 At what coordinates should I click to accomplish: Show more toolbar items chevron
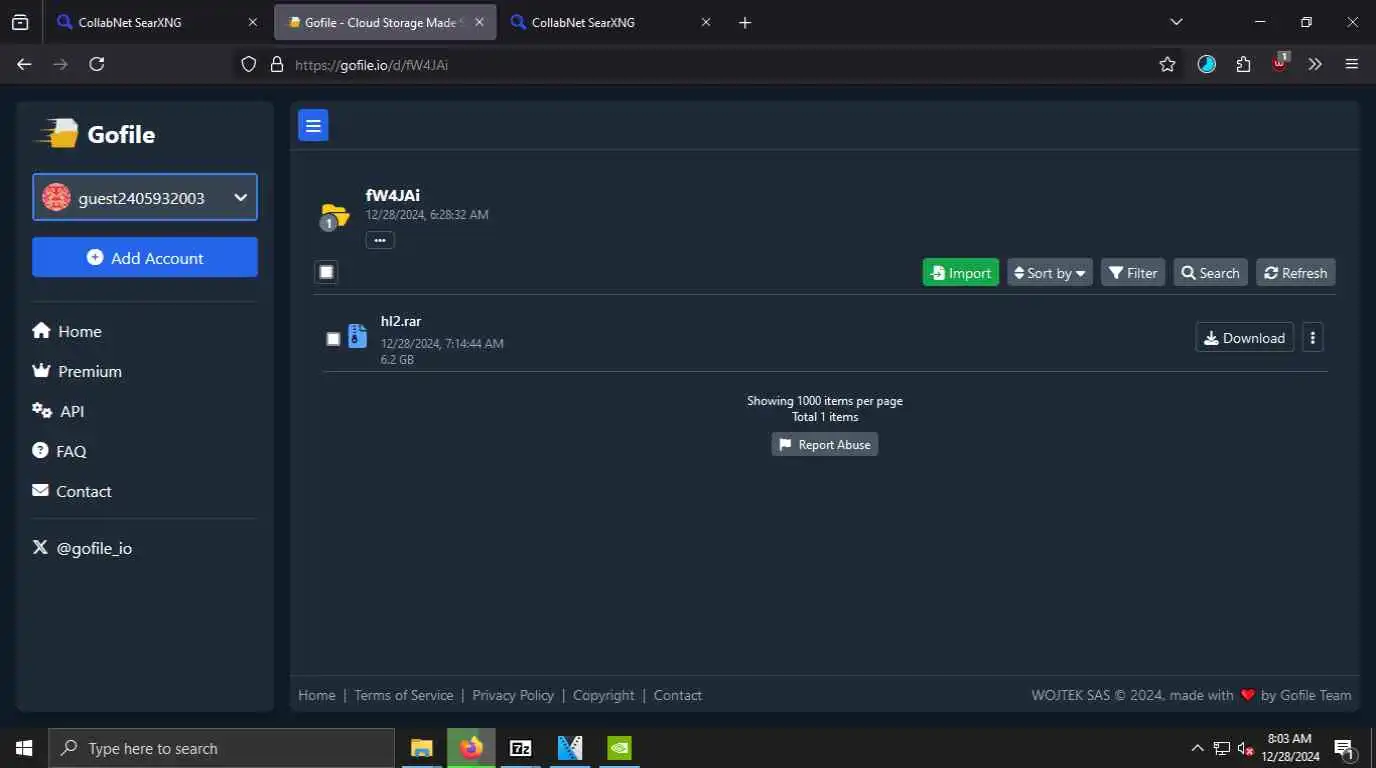point(1315,64)
